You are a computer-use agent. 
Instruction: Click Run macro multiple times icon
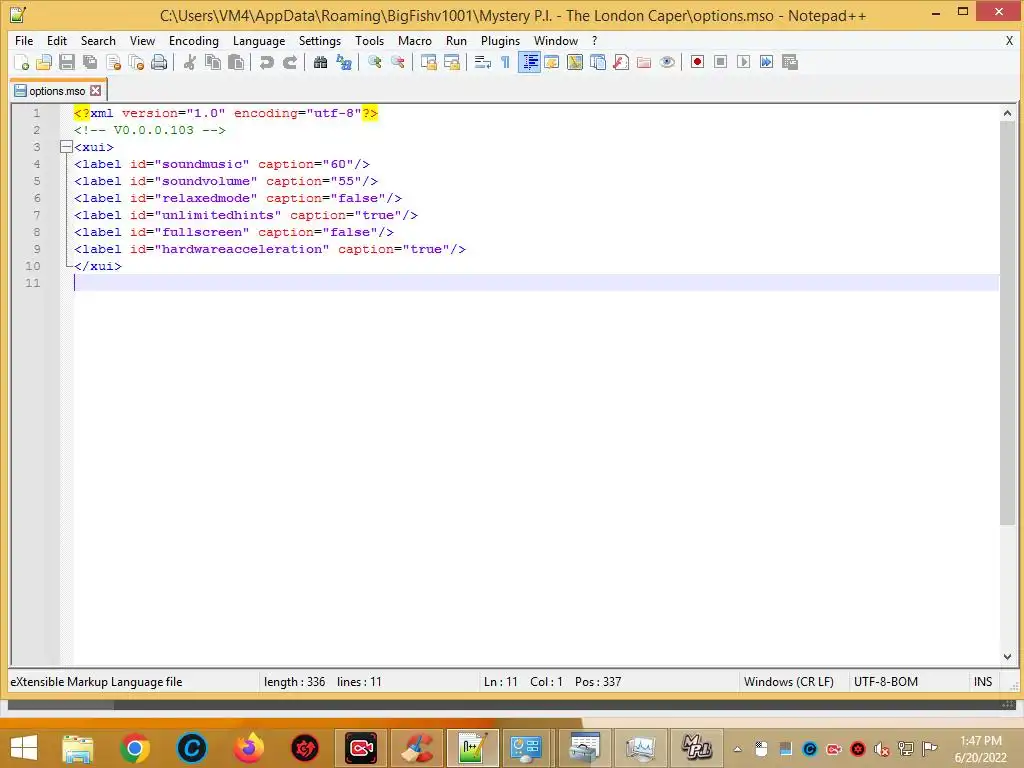click(x=767, y=62)
